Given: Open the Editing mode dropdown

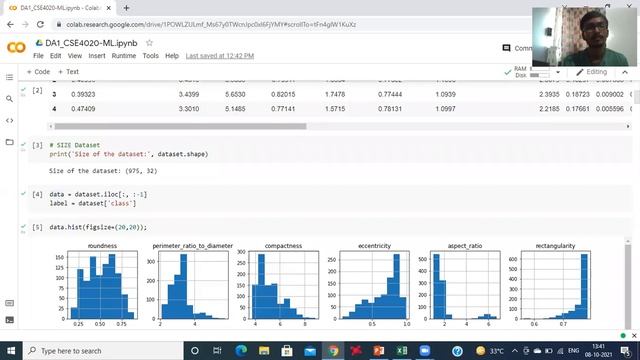Looking at the screenshot, I should pos(591,72).
